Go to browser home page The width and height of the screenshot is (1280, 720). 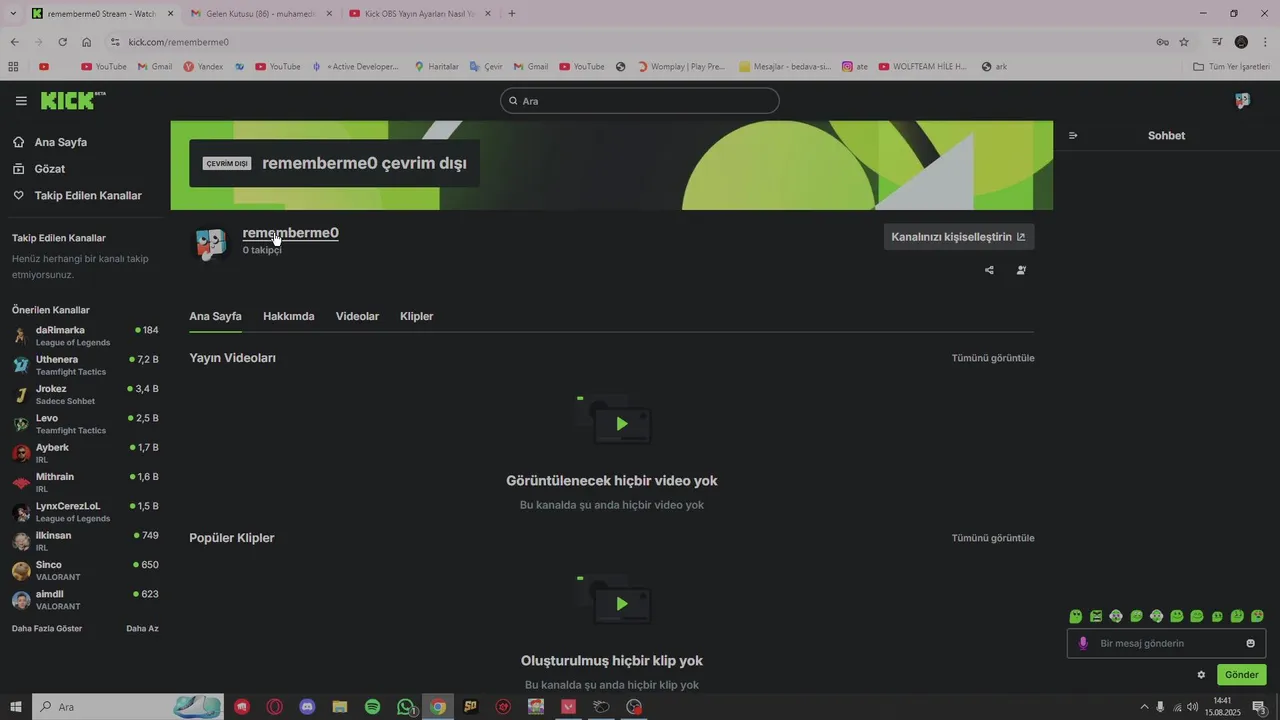(87, 42)
